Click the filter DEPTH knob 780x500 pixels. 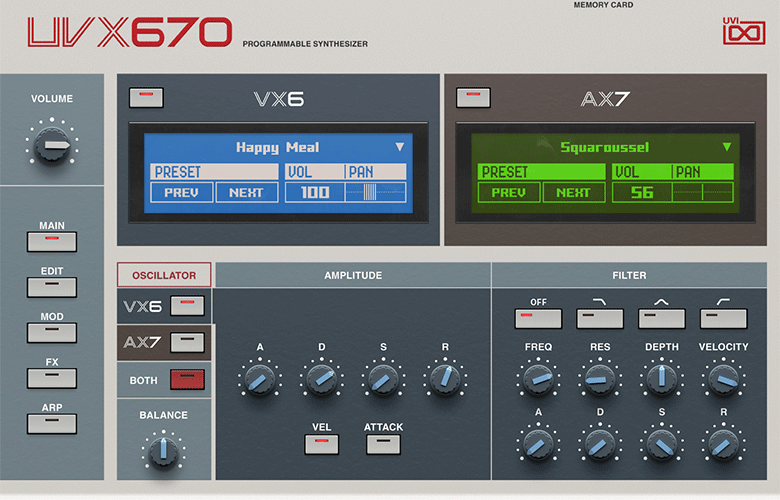[x=662, y=380]
